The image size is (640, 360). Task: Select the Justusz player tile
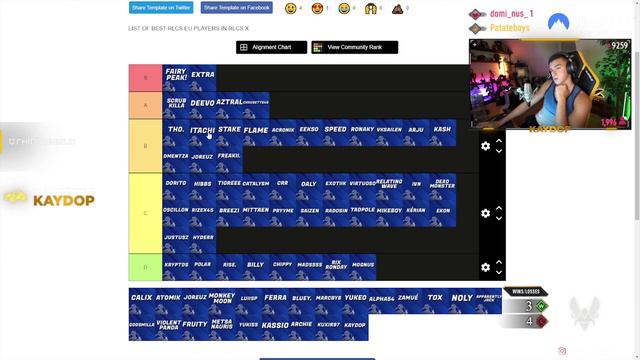[x=176, y=240]
